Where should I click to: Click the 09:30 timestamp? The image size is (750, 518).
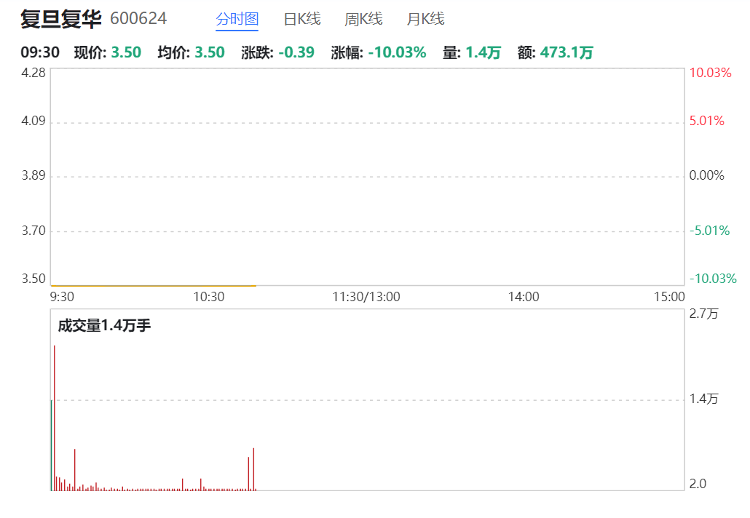pyautogui.click(x=40, y=52)
